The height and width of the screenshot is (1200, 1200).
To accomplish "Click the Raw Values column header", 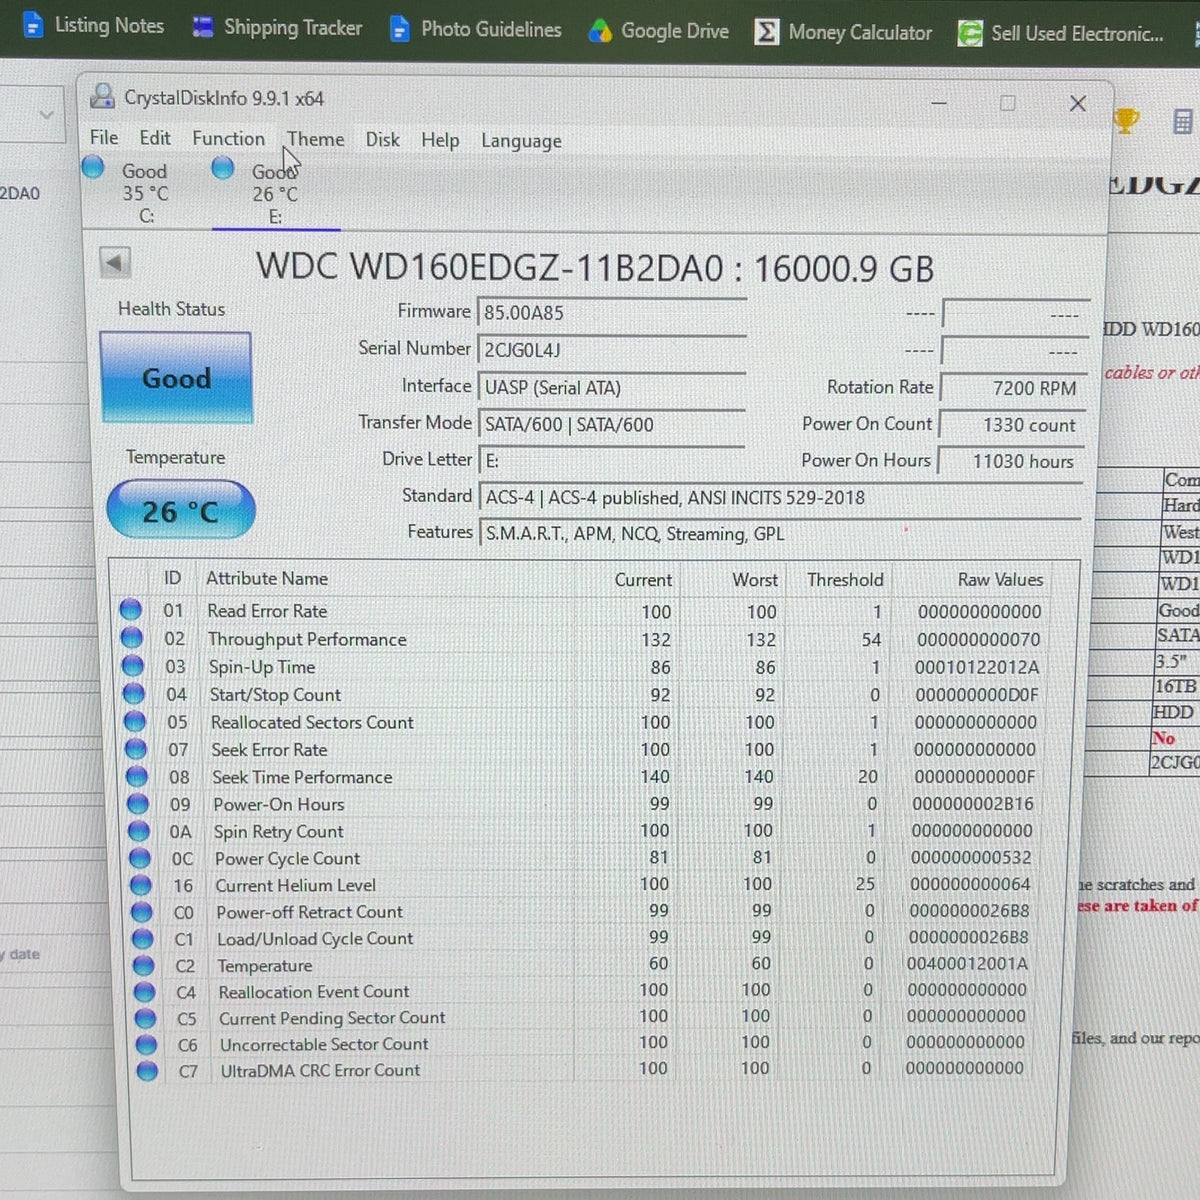I will click(1000, 579).
